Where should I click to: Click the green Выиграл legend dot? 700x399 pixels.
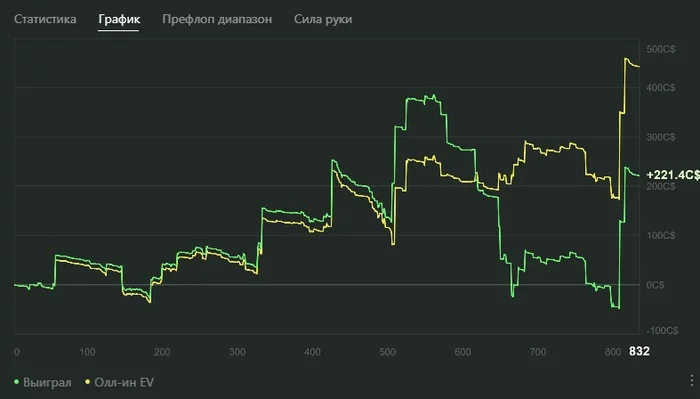[17, 382]
